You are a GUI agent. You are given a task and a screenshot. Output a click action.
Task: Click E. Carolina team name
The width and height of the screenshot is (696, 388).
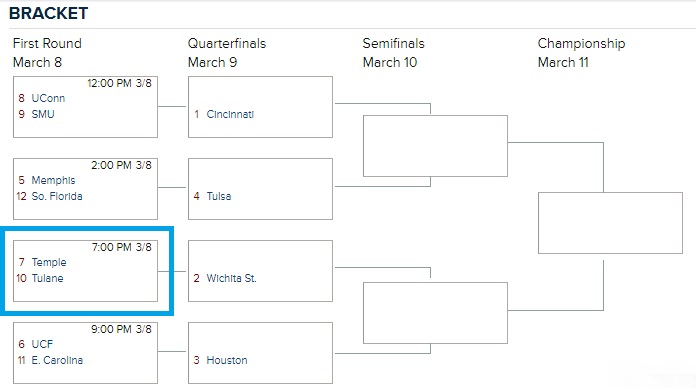click(57, 360)
